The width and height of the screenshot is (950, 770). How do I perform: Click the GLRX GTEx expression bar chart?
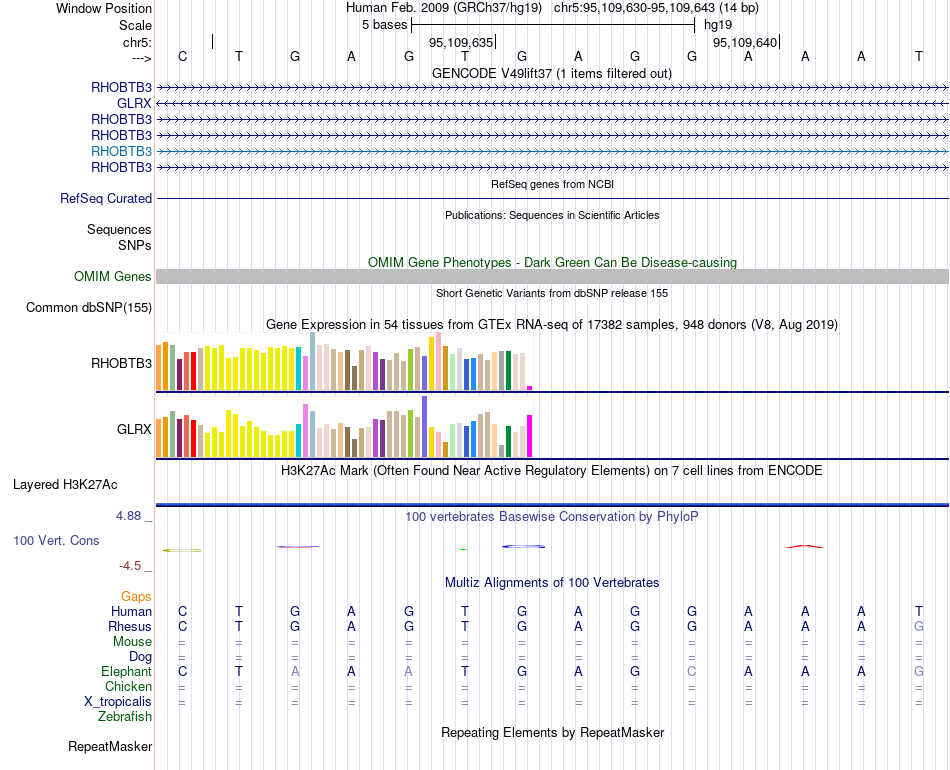coord(344,426)
